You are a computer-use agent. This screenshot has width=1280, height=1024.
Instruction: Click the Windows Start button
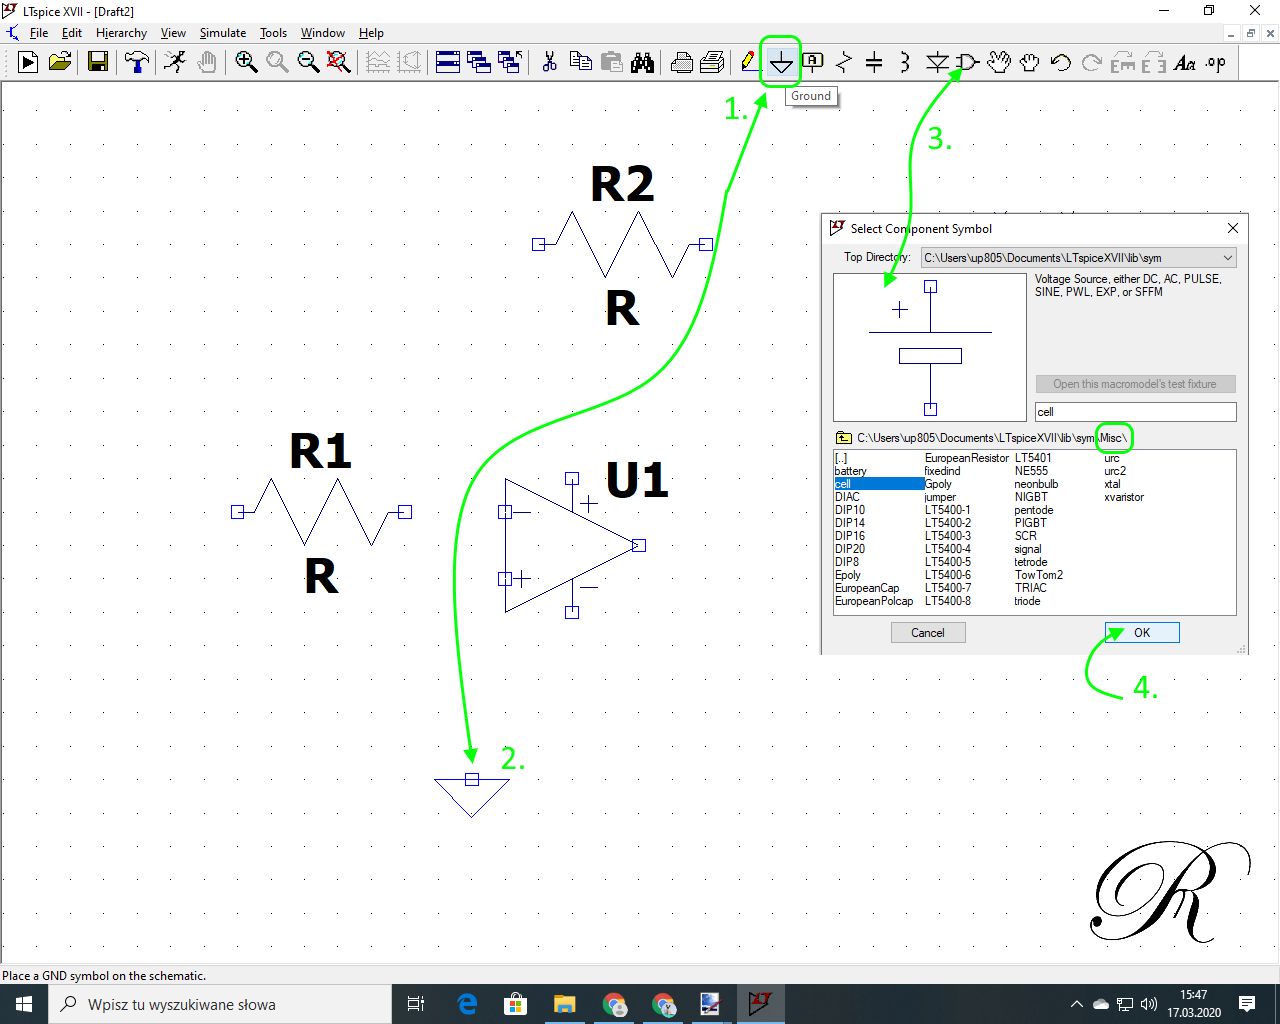(24, 1004)
